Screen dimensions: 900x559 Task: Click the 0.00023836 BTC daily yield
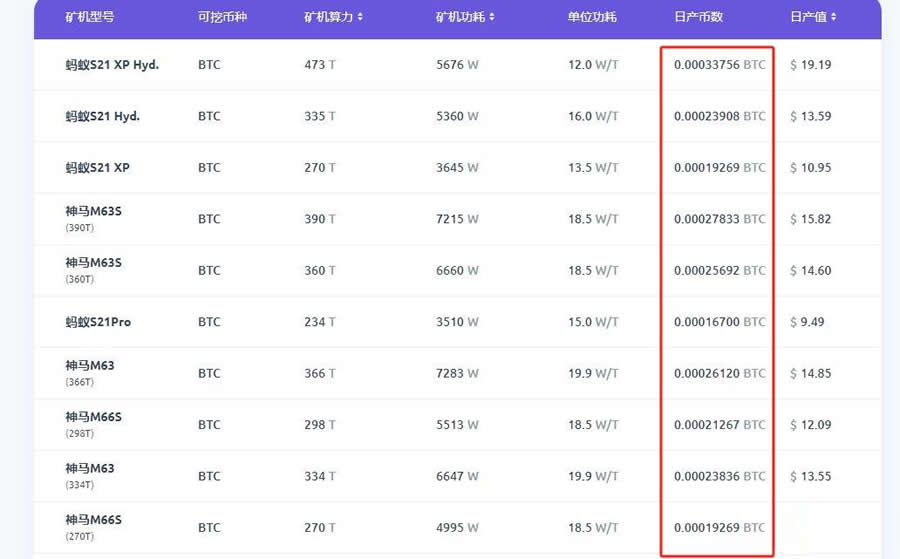(720, 476)
